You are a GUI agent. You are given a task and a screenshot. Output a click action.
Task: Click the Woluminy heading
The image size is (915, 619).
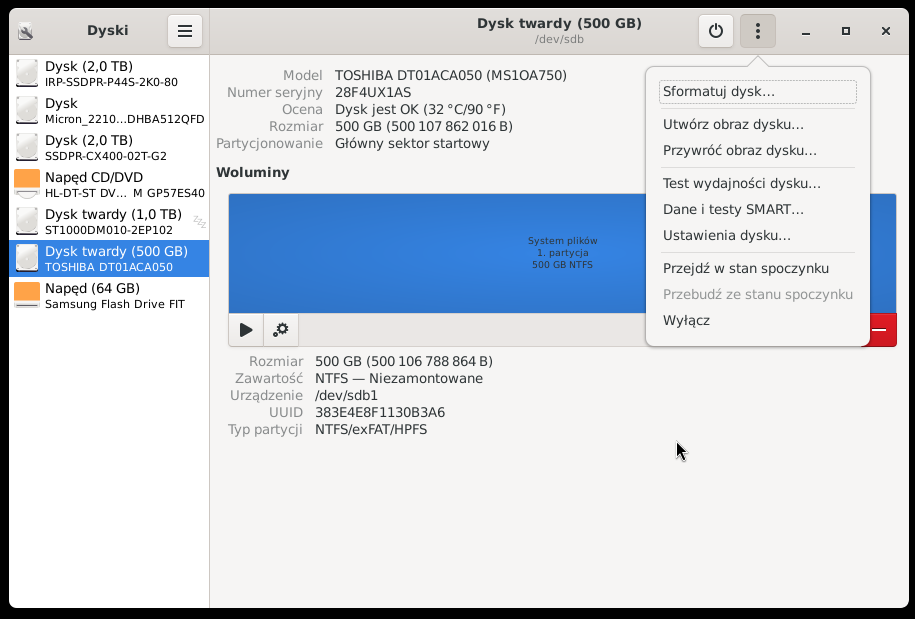click(253, 172)
